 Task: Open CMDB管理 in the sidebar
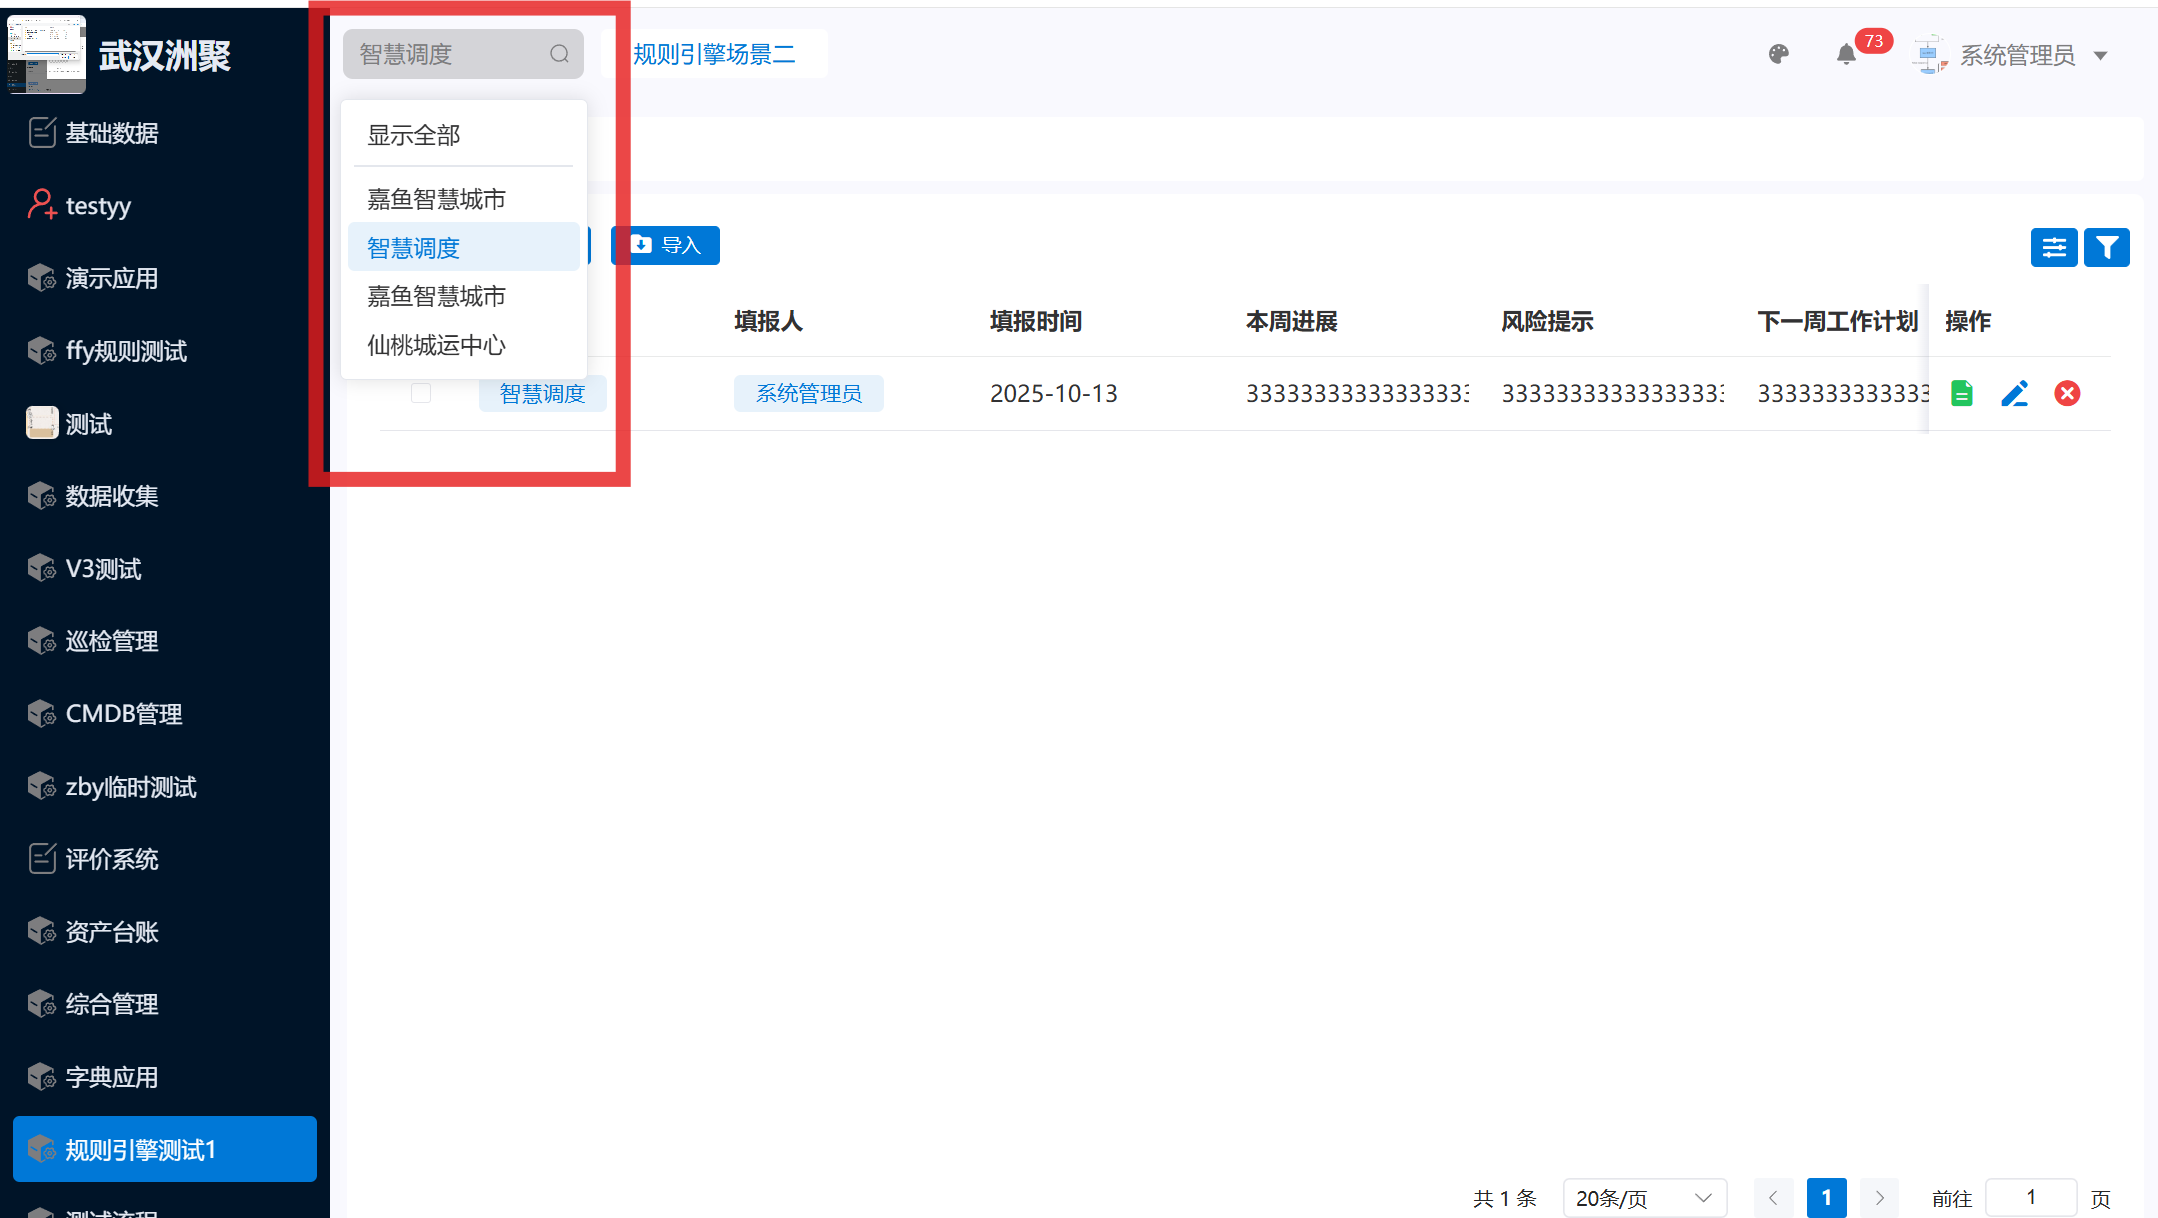[123, 714]
